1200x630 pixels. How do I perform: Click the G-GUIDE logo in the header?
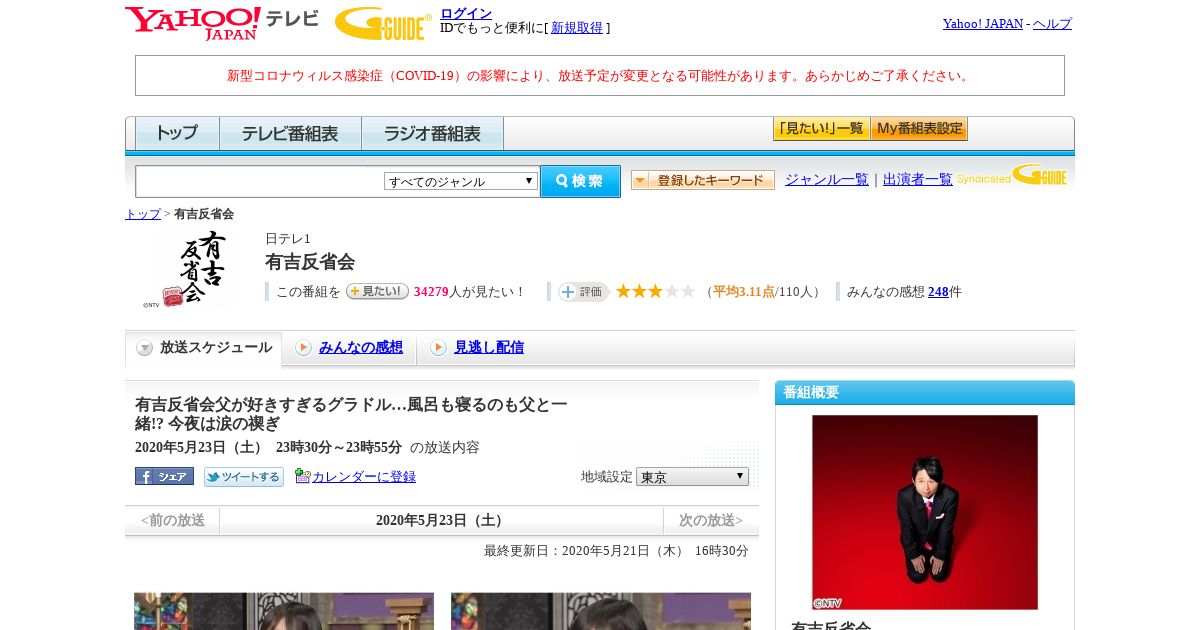[383, 23]
